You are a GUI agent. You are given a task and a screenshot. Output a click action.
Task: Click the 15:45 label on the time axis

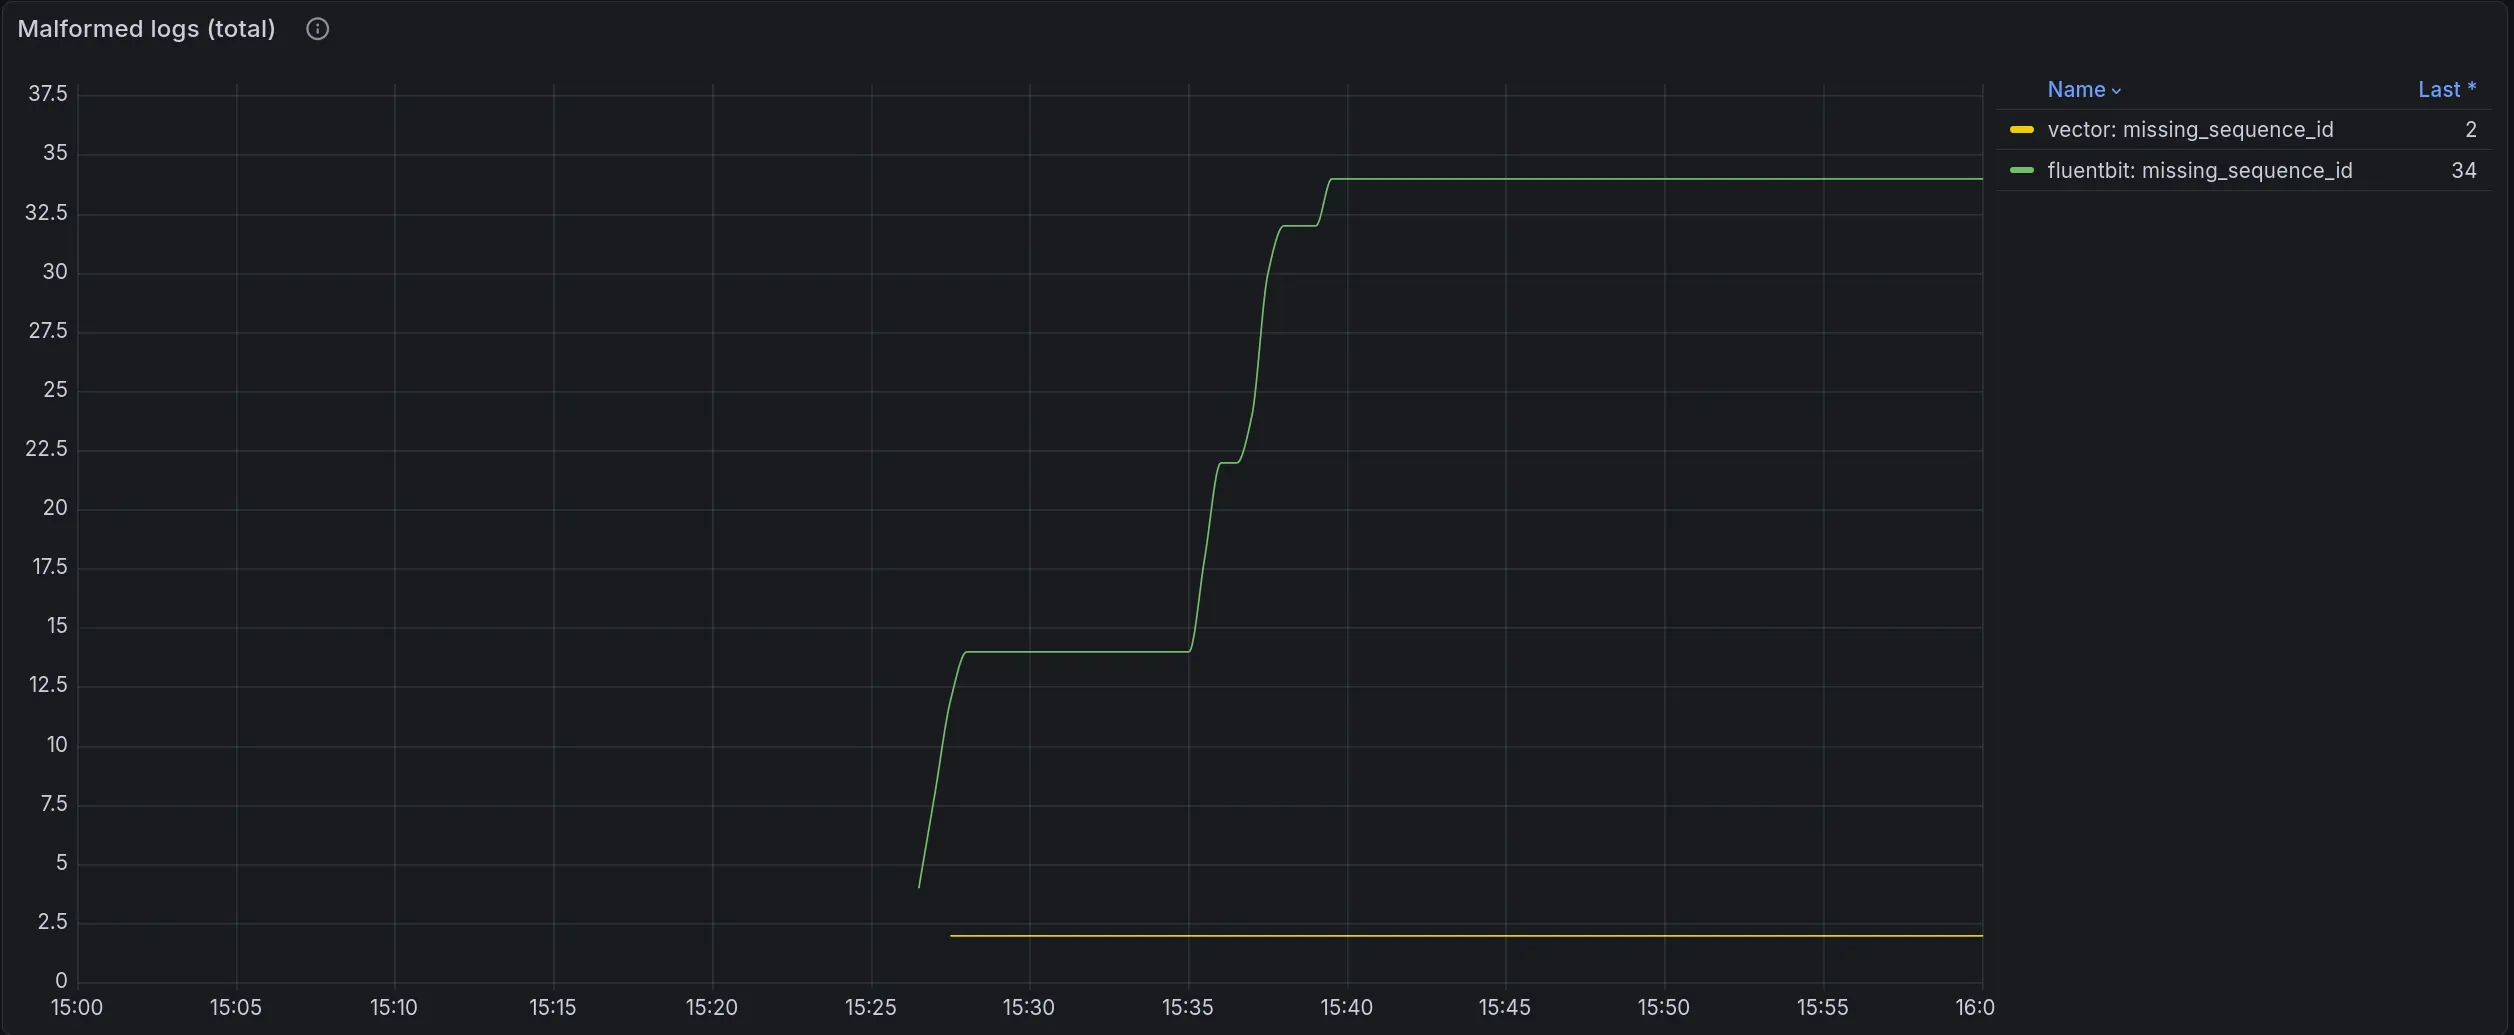pyautogui.click(x=1504, y=1007)
